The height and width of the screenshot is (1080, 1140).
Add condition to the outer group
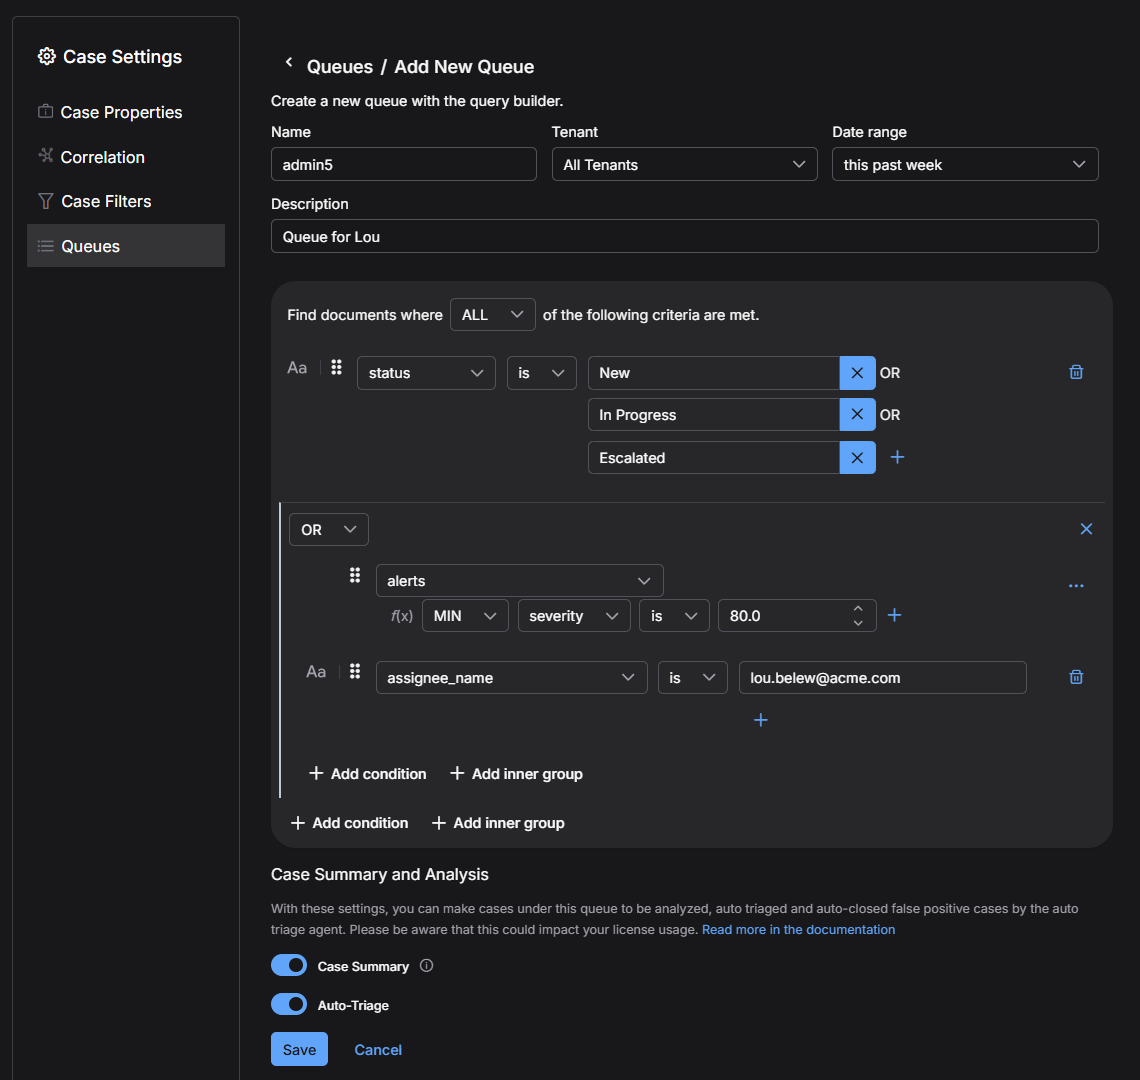point(350,823)
